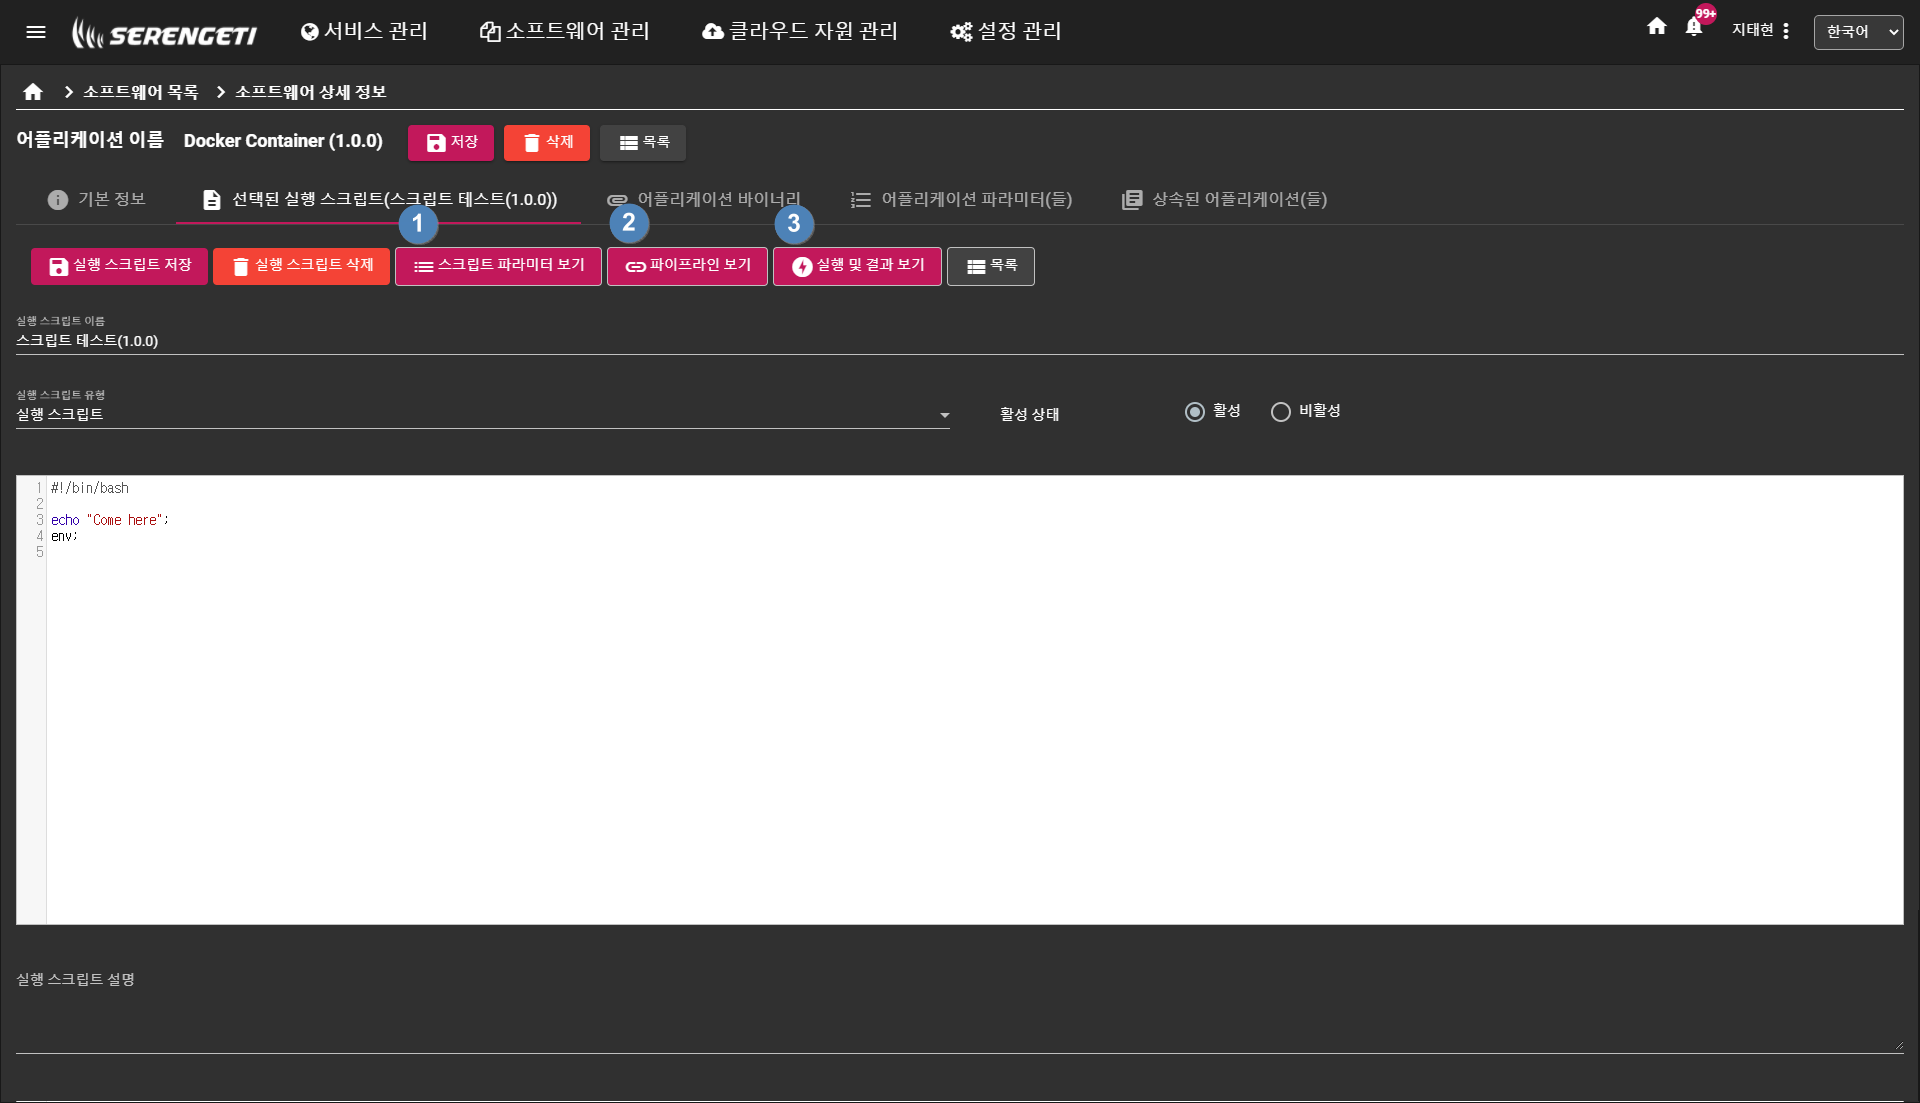This screenshot has height=1103, width=1920.
Task: Click the 목록 button beside 삭제
Action: (643, 143)
